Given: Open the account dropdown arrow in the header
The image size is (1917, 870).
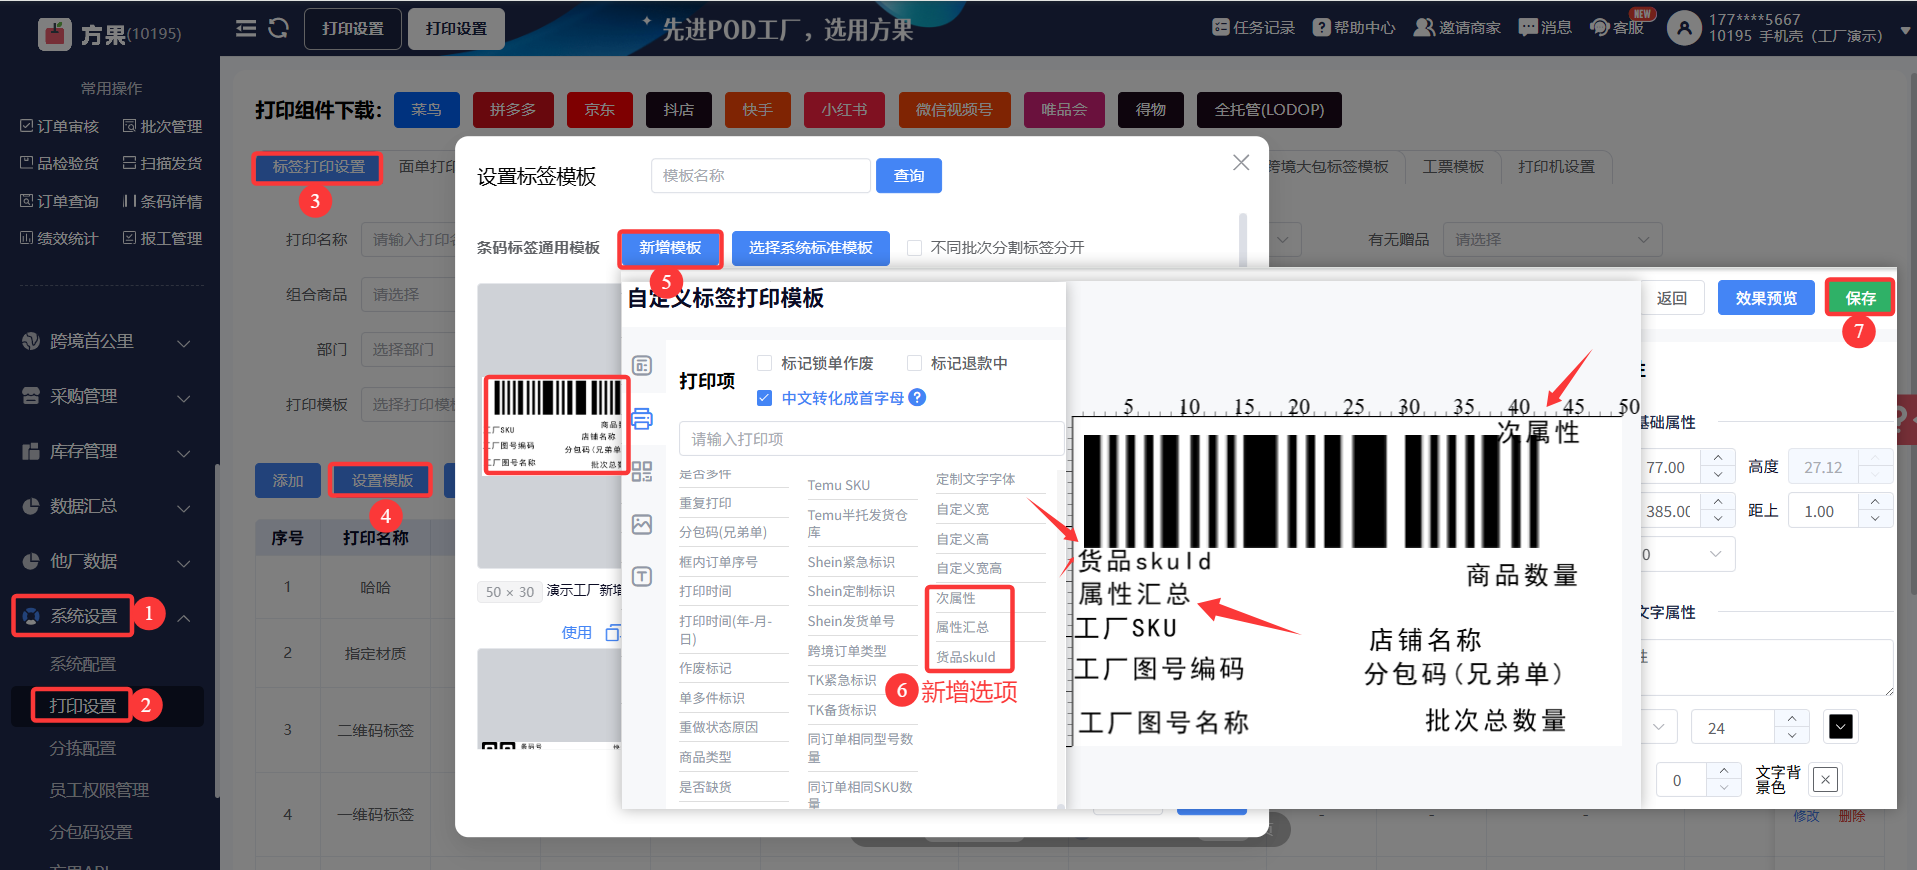Looking at the screenshot, I should click(x=1905, y=30).
